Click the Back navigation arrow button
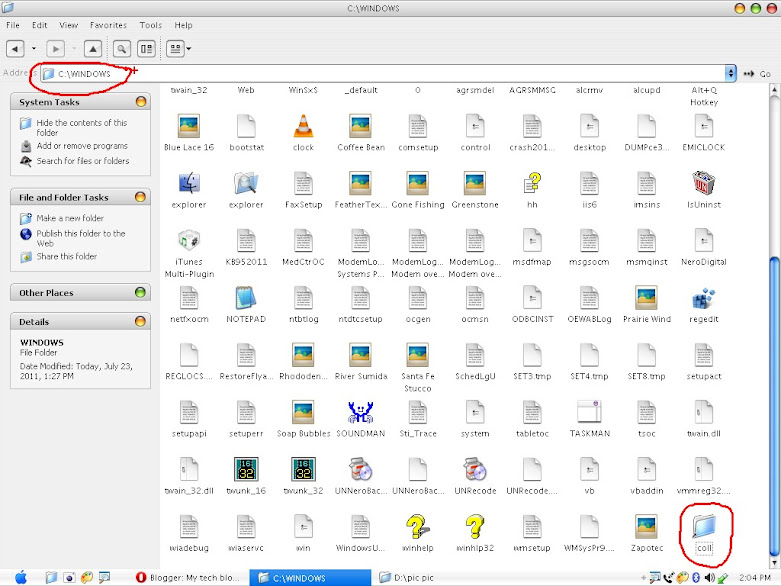The image size is (781, 586). click(15, 49)
